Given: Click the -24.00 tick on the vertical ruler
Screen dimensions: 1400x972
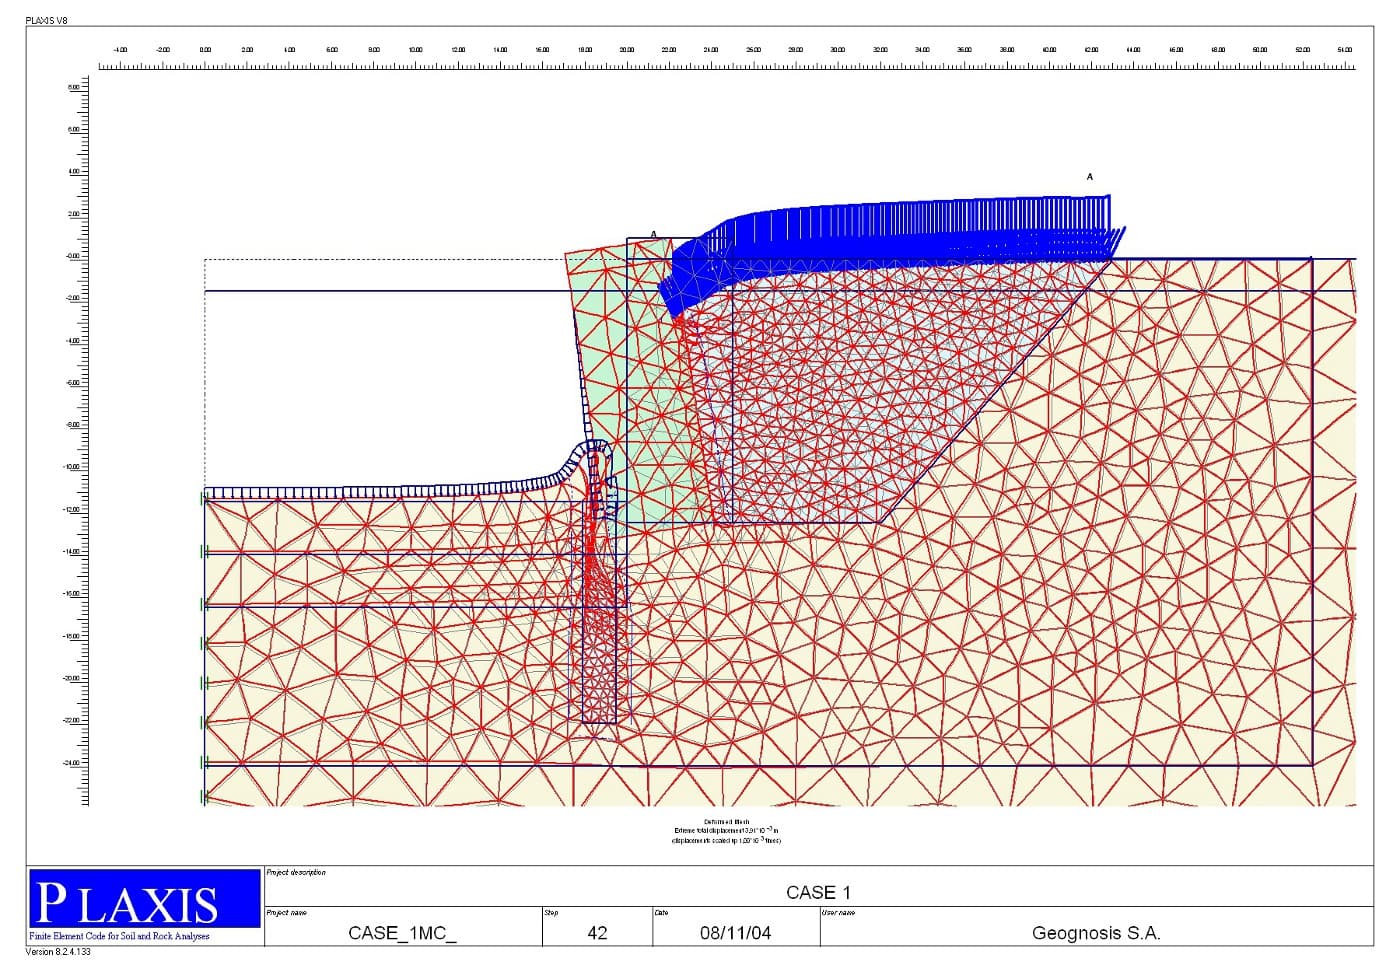Looking at the screenshot, I should tap(72, 763).
